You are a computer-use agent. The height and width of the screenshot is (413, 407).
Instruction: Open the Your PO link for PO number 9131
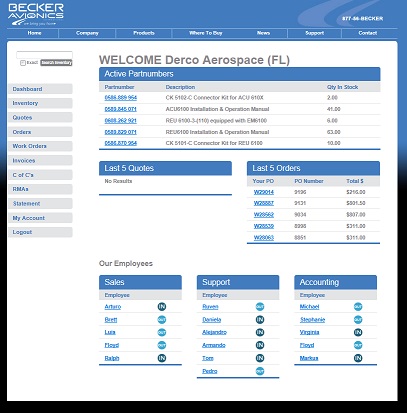point(264,203)
